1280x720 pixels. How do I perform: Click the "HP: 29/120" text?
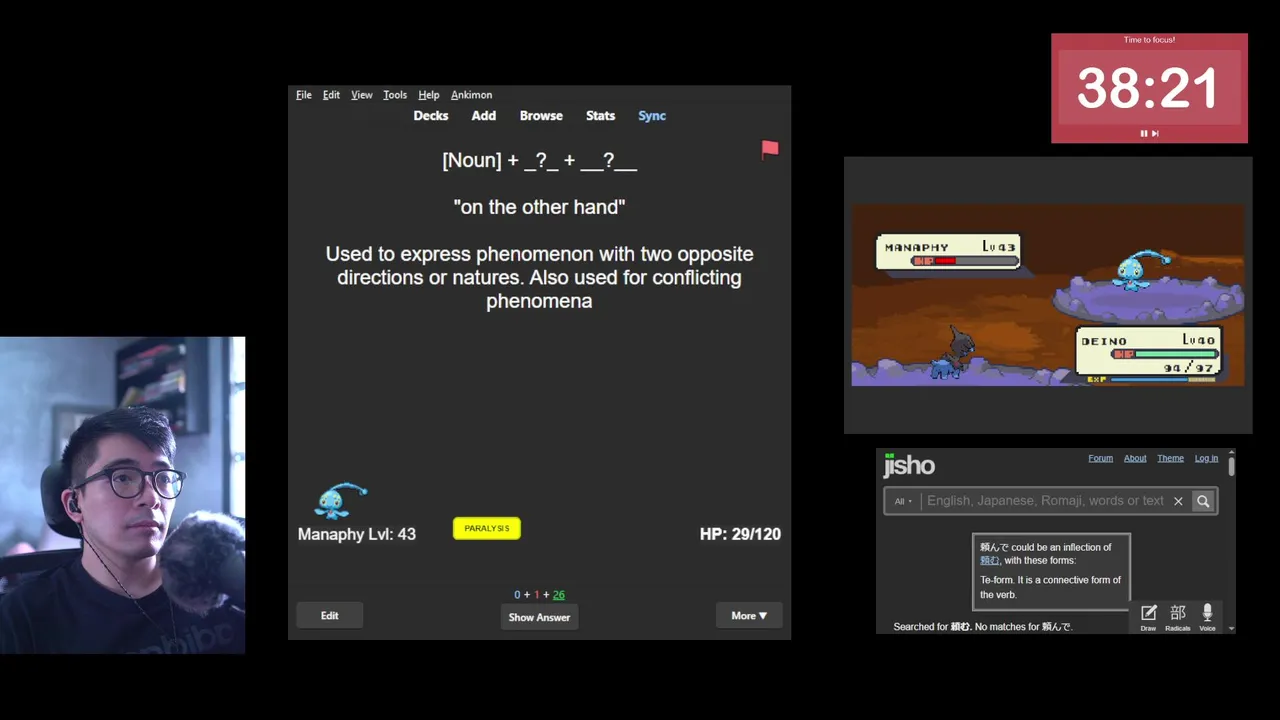point(740,534)
